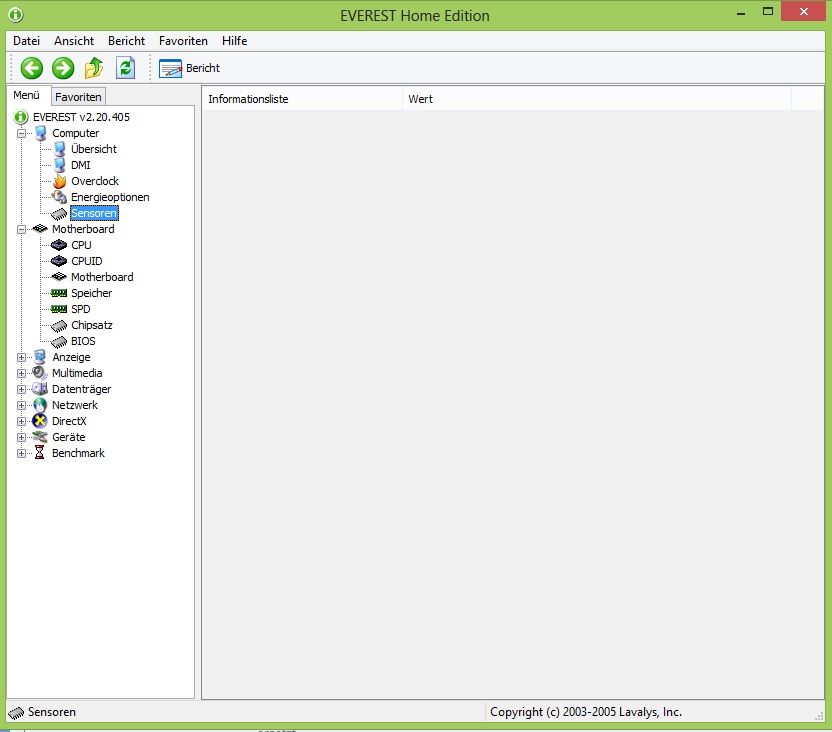Refresh the view using the refresh icon
832x732 pixels.
click(126, 68)
